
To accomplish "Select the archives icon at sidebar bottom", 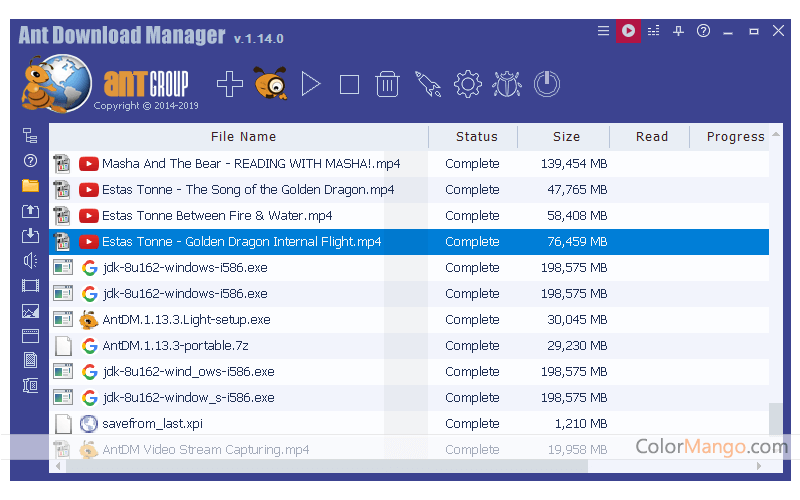I will pos(30,385).
